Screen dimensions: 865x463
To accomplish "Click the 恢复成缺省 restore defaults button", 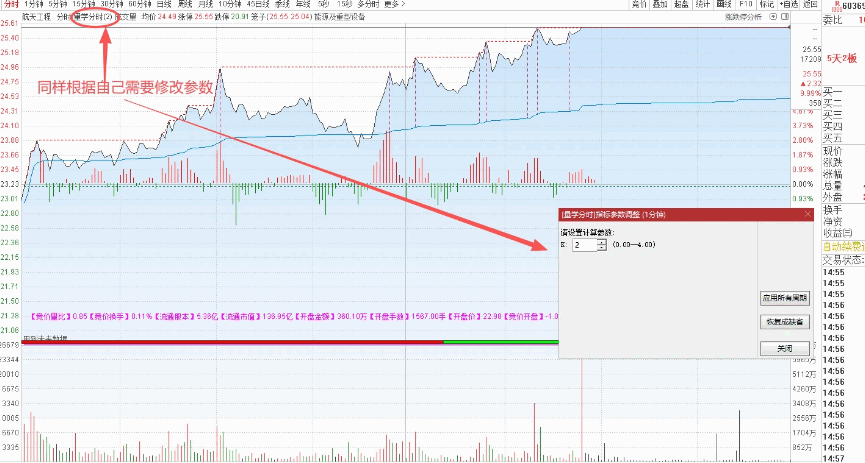I will (x=785, y=322).
